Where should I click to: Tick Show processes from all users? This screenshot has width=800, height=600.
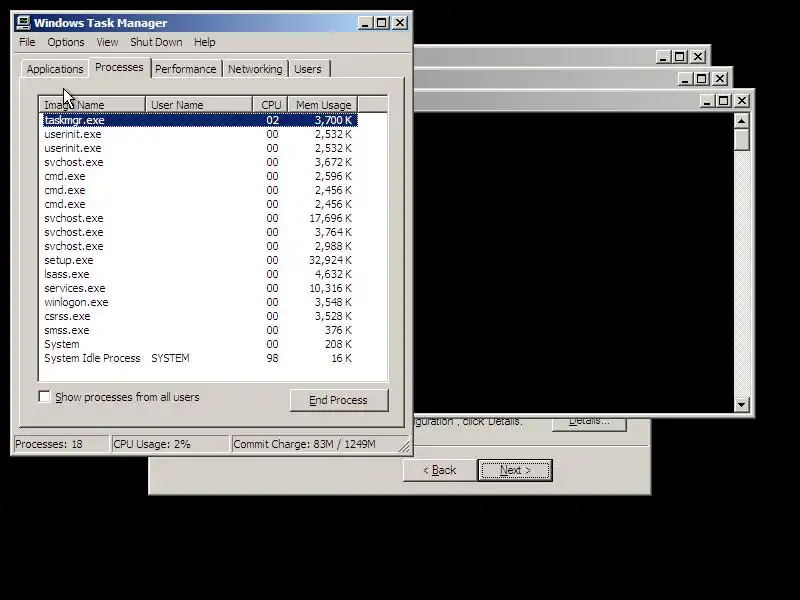click(x=45, y=397)
